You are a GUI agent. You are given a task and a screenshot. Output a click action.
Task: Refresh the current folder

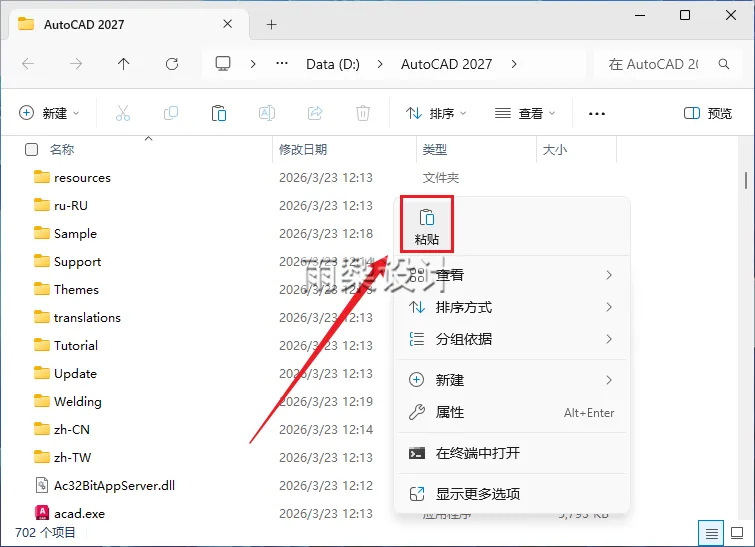[x=172, y=64]
